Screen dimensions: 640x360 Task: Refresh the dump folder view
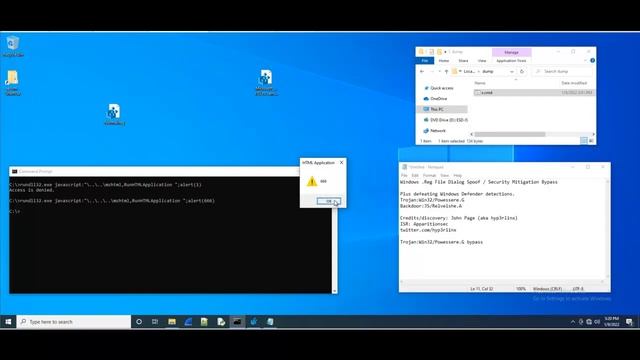[x=522, y=71]
